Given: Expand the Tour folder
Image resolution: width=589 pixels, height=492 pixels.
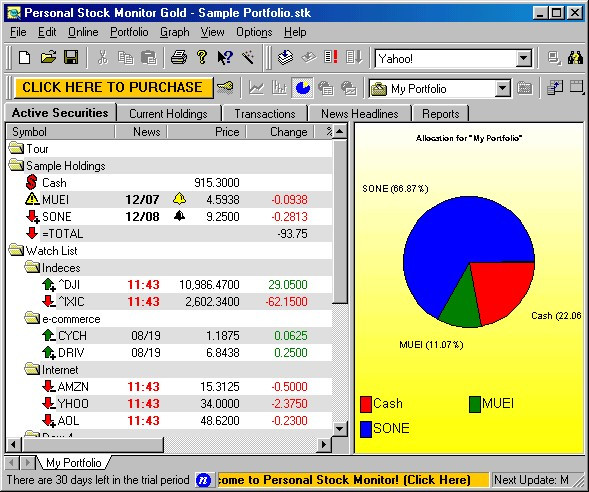Looking at the screenshot, I should [16, 148].
